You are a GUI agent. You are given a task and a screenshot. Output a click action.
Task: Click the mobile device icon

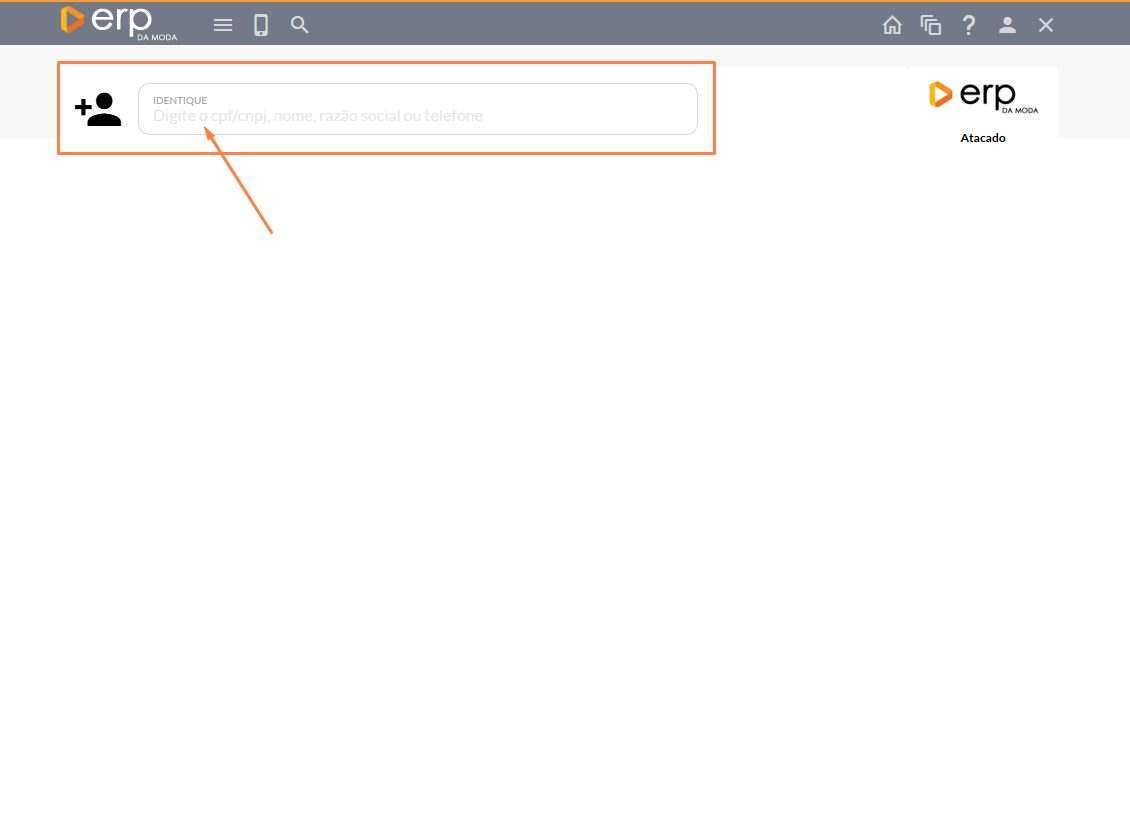tap(261, 25)
